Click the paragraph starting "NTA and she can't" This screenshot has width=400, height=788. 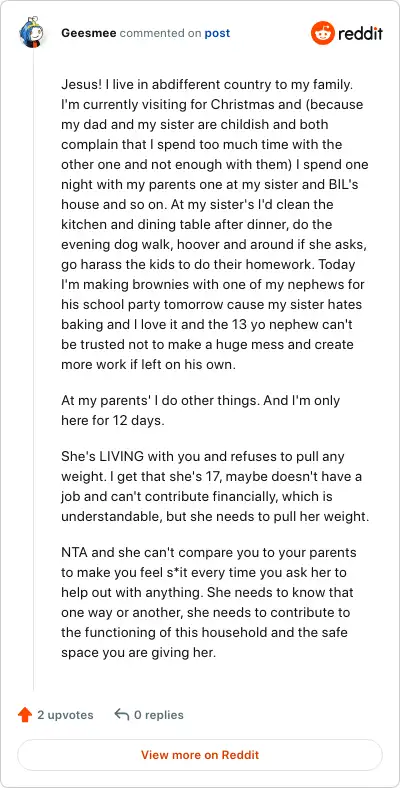pos(209,603)
